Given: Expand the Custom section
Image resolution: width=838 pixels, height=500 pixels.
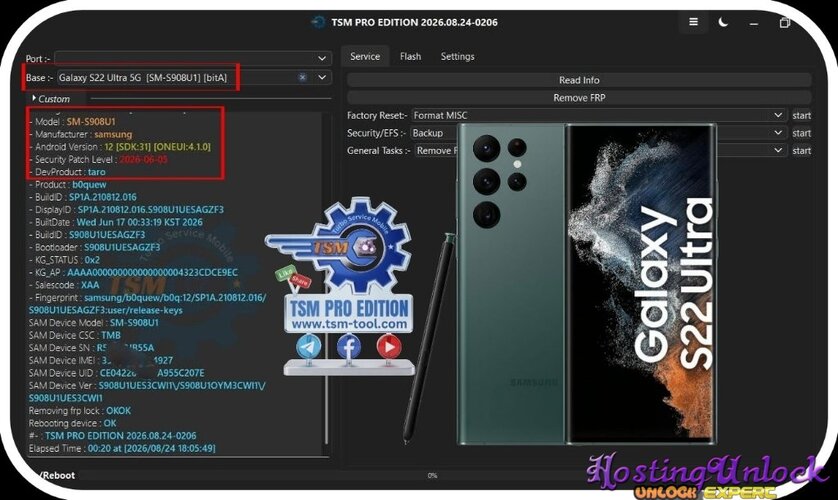Looking at the screenshot, I should click(x=51, y=99).
